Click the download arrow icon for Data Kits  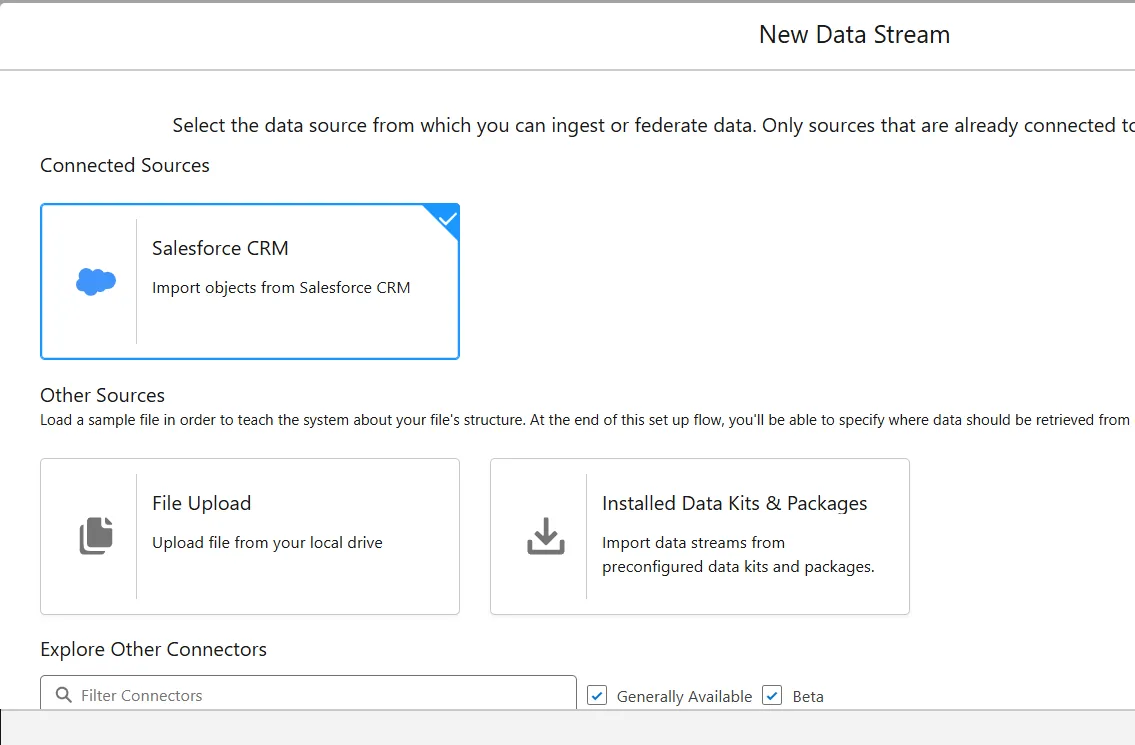[546, 536]
